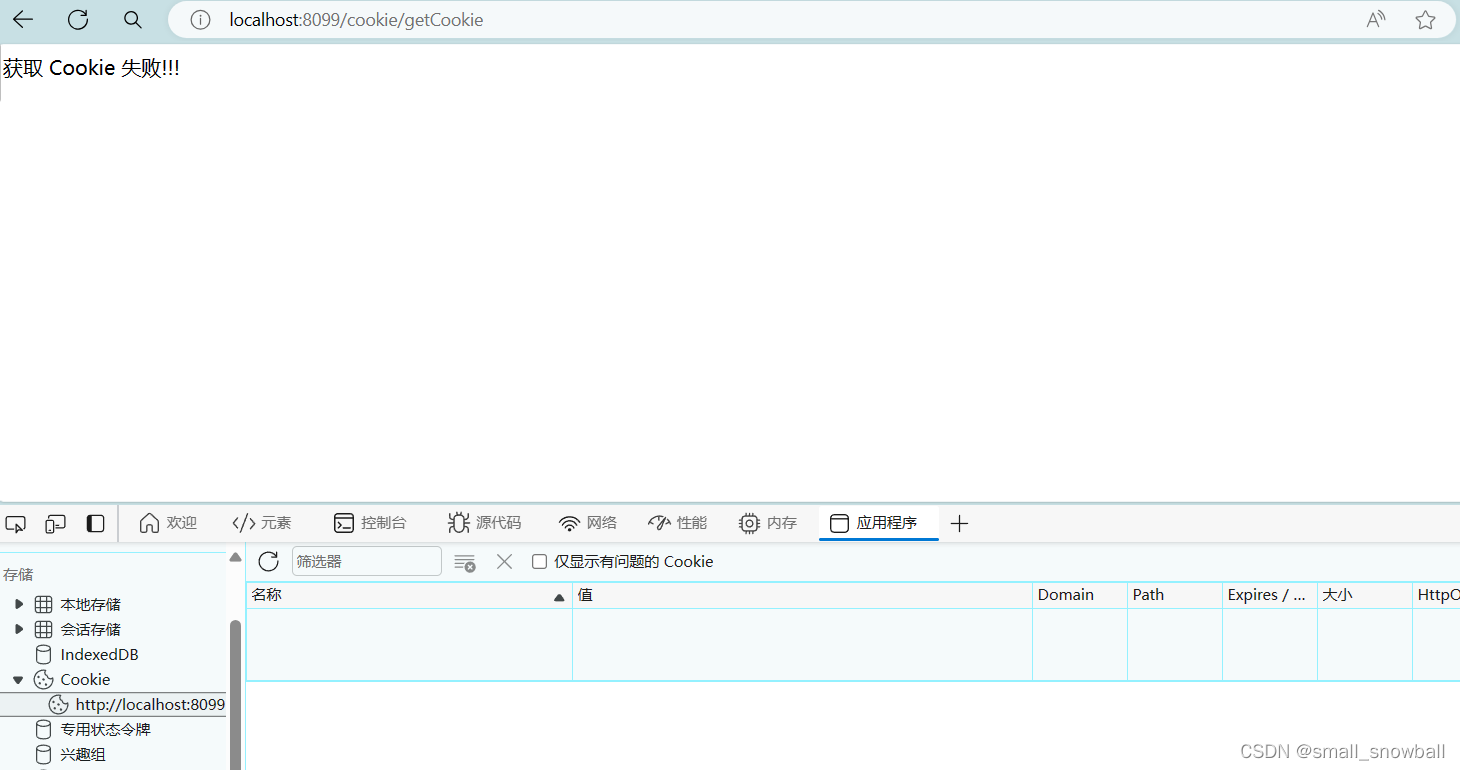The image size is (1460, 770).
Task: Switch to the 元素 tab
Action: tap(262, 523)
